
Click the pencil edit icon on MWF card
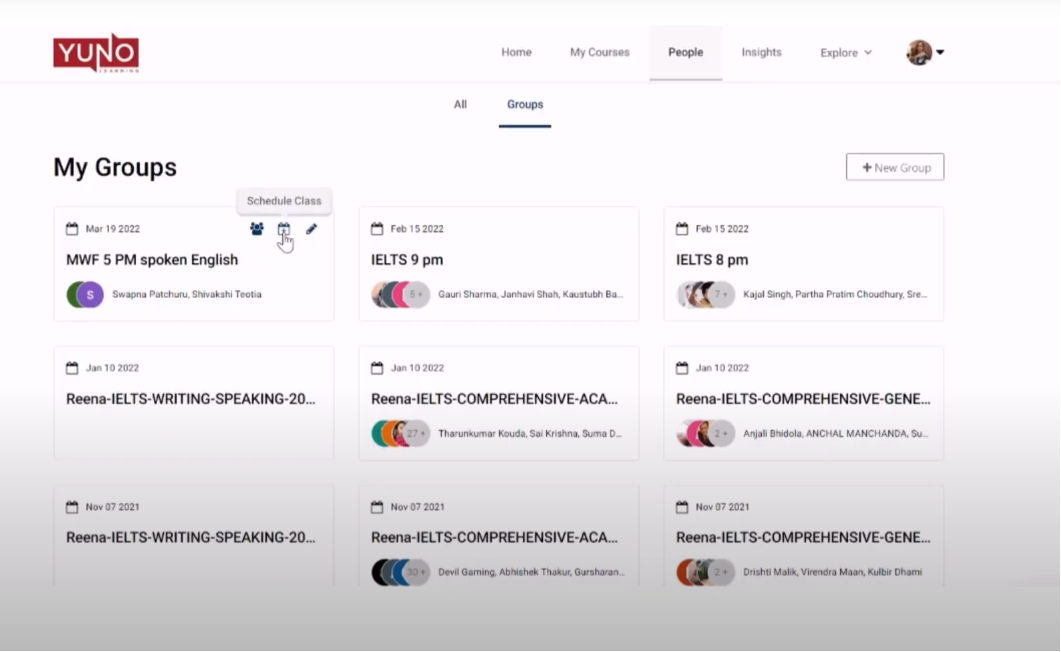tap(311, 229)
